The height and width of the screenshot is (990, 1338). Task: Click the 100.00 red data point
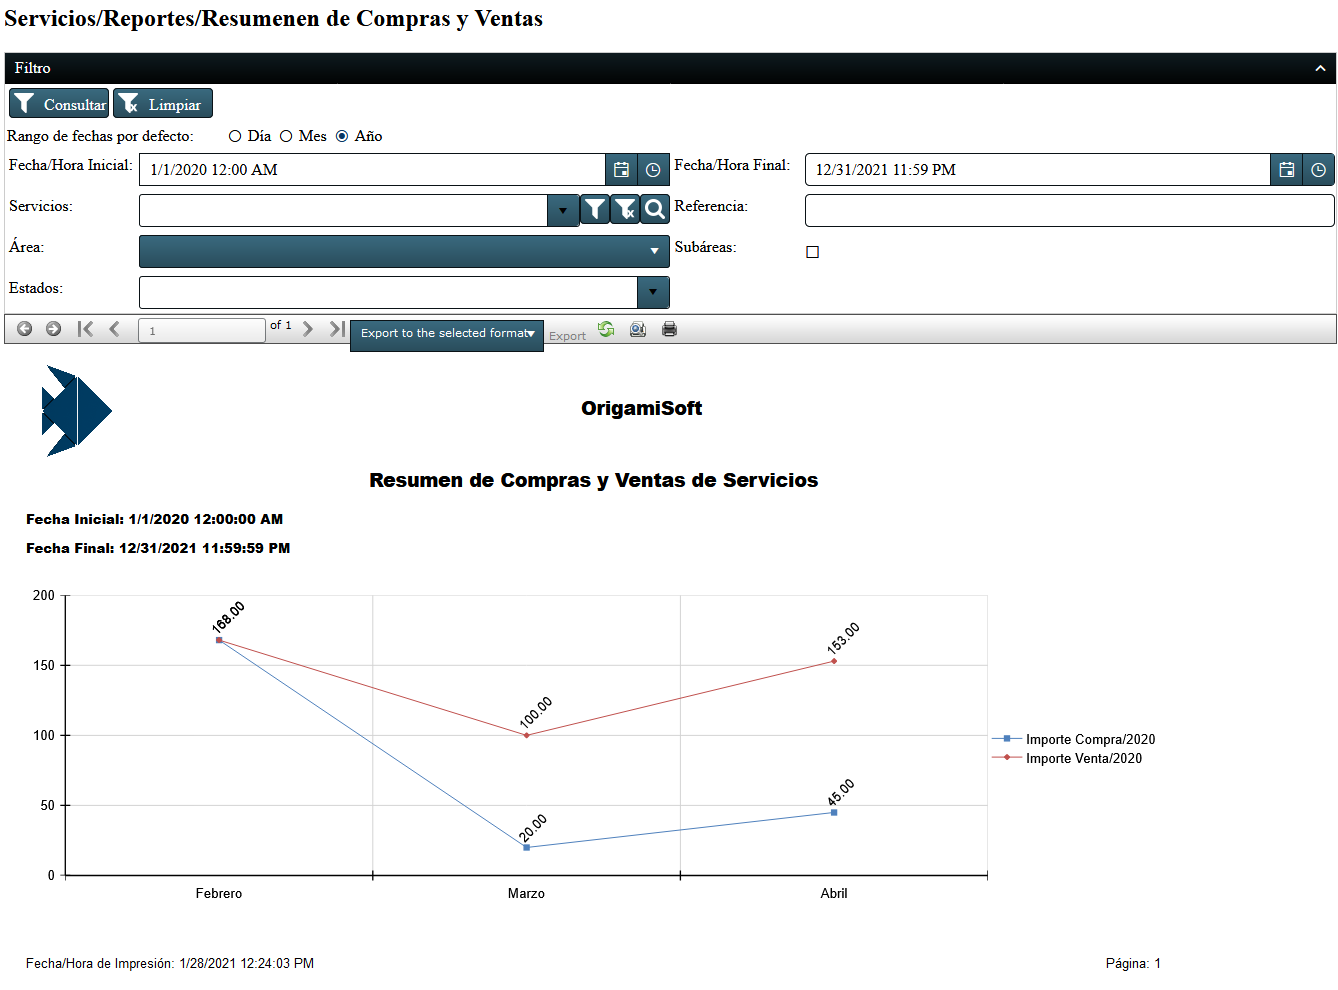[x=527, y=735]
